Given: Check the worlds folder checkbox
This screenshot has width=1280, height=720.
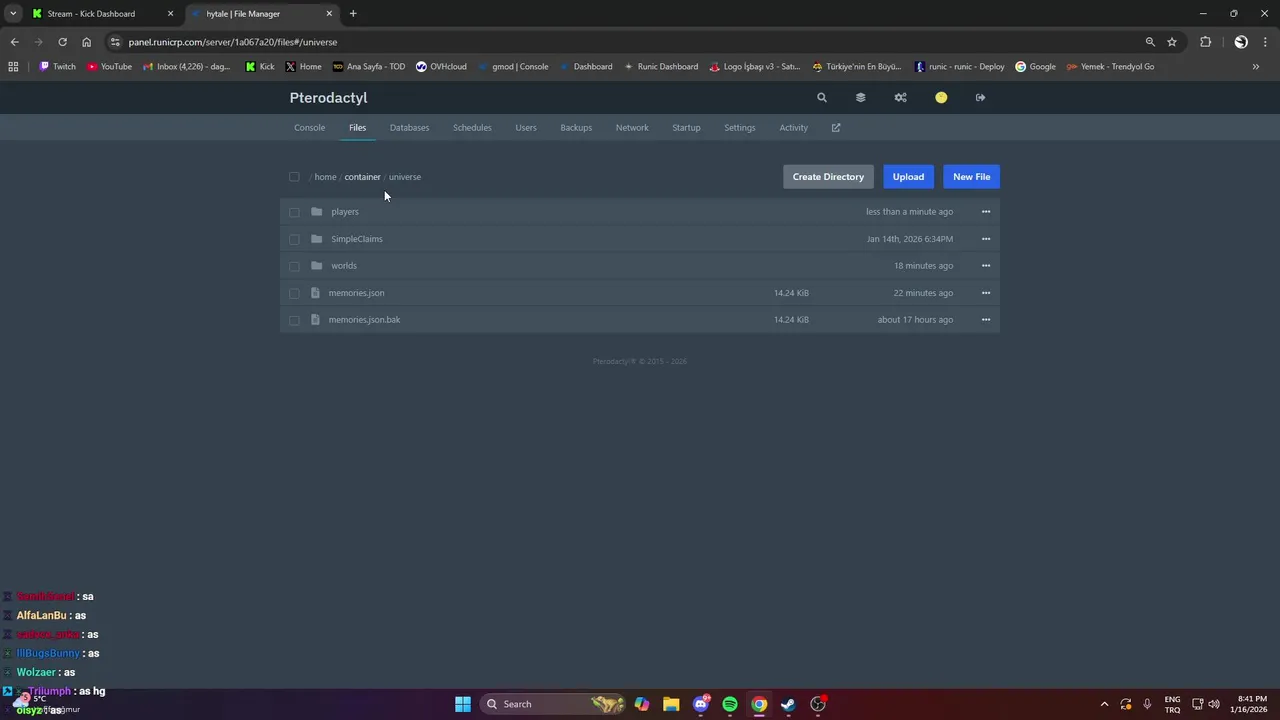Looking at the screenshot, I should coord(294,266).
